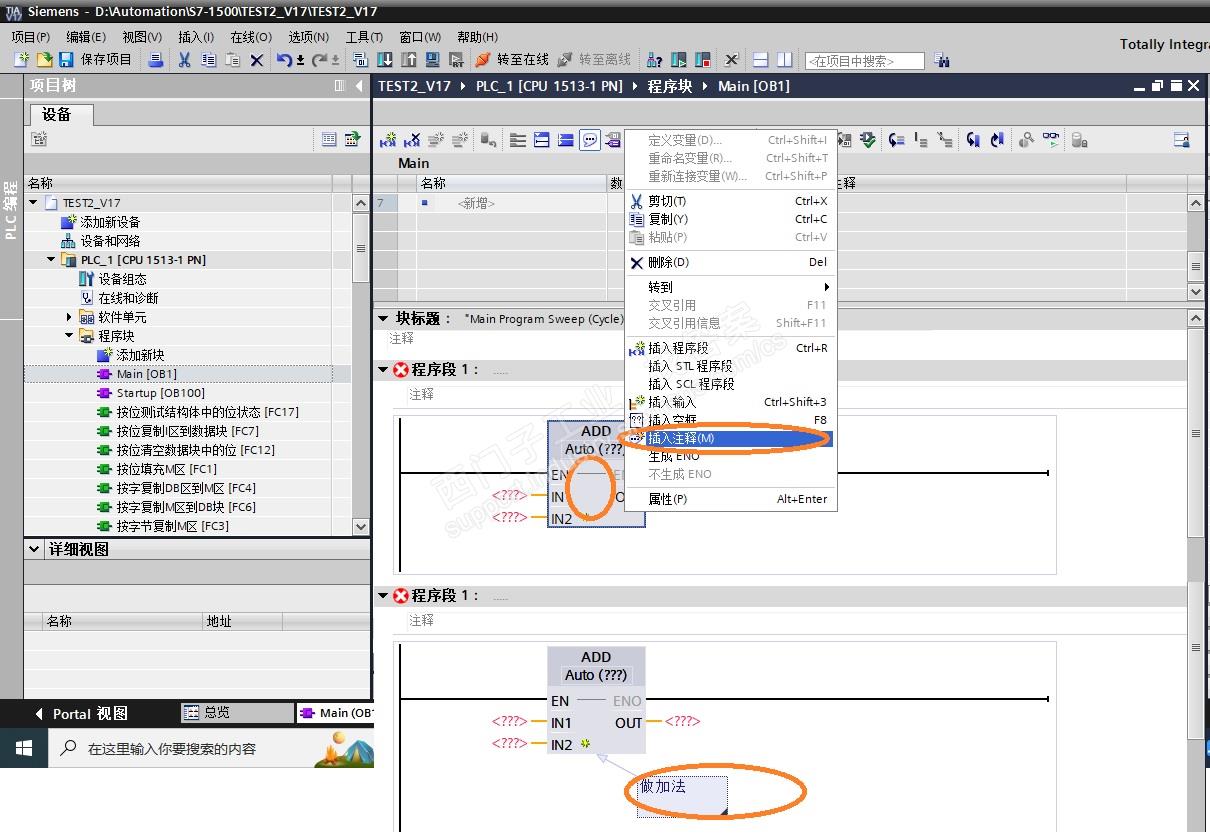Image resolution: width=1210 pixels, height=838 pixels.
Task: Select 剪切(T) in the context menu
Action: click(x=730, y=201)
